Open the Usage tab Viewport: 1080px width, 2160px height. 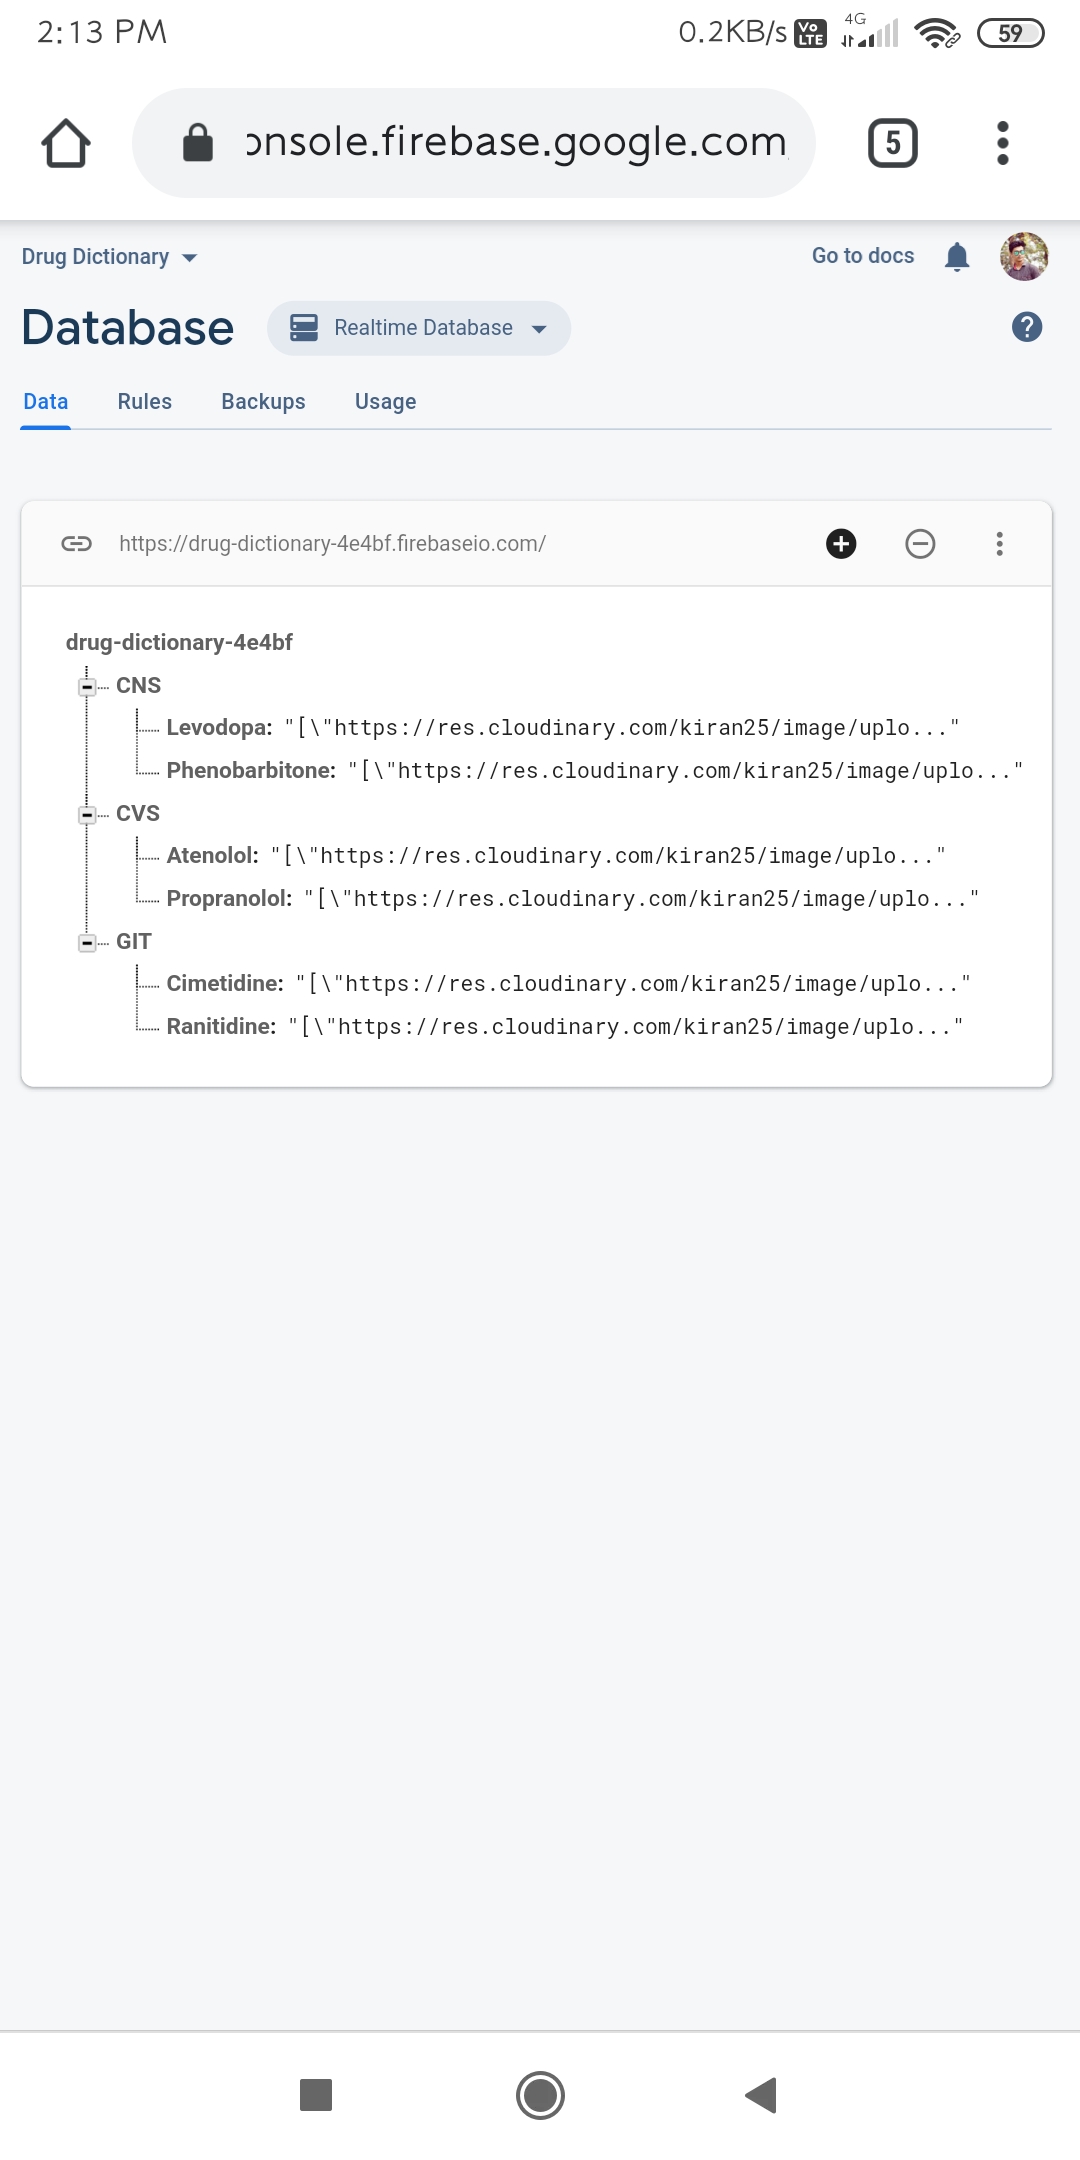pyautogui.click(x=386, y=401)
